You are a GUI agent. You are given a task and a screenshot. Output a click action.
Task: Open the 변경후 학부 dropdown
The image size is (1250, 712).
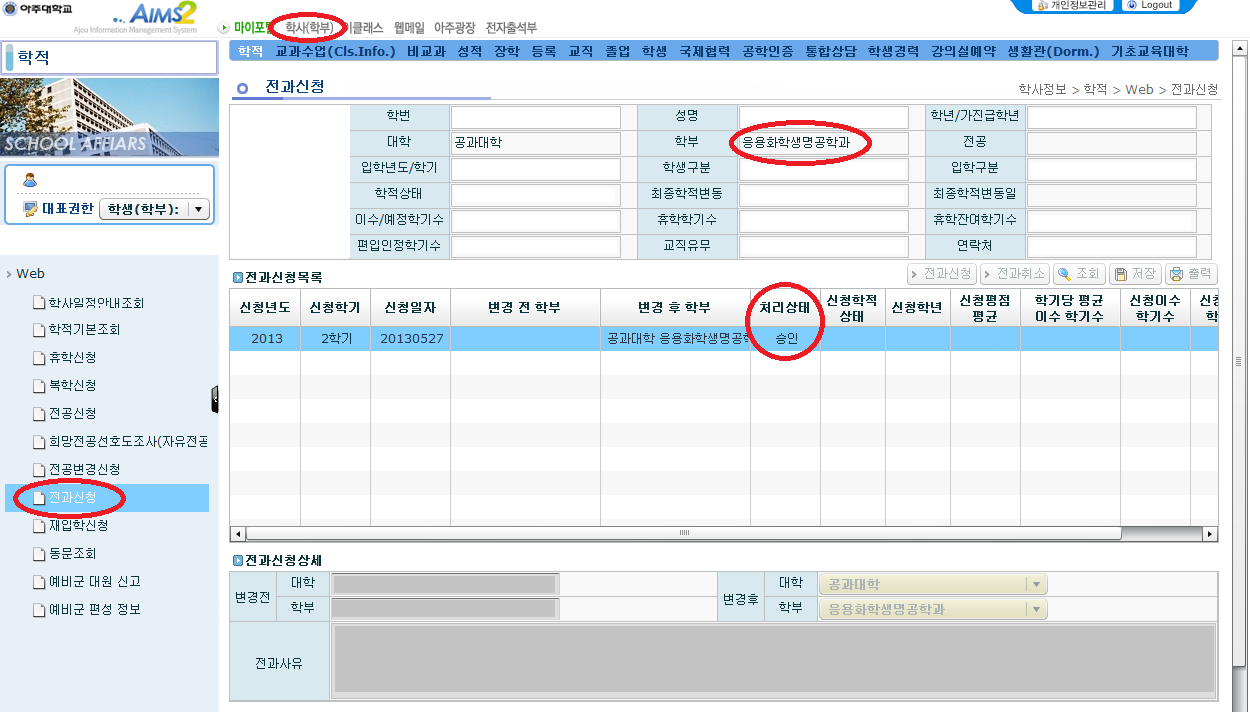point(1037,609)
